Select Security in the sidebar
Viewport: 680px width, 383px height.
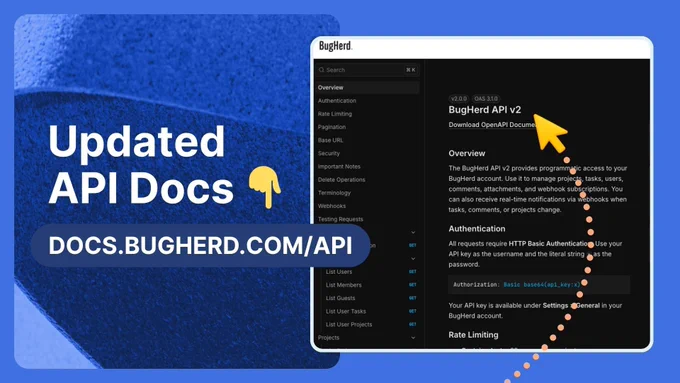(x=329, y=153)
